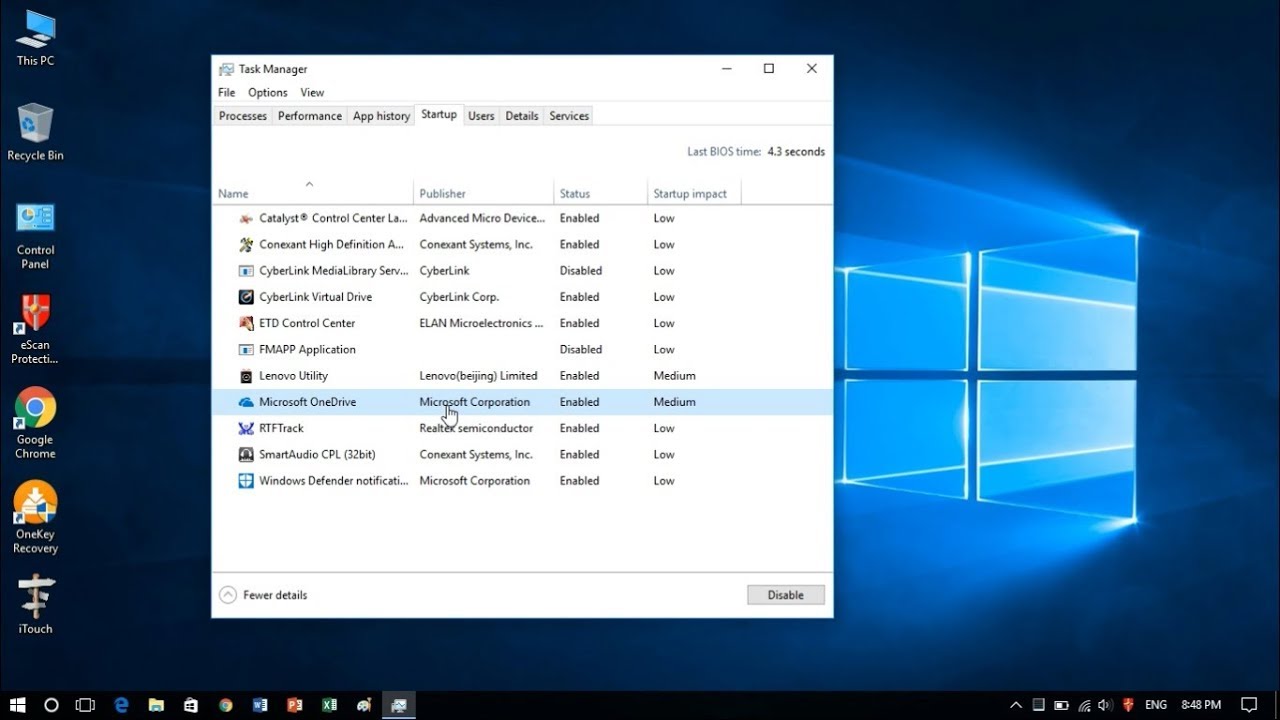The height and width of the screenshot is (720, 1280).
Task: Select the Lenovo Utility startup icon
Action: click(x=246, y=376)
